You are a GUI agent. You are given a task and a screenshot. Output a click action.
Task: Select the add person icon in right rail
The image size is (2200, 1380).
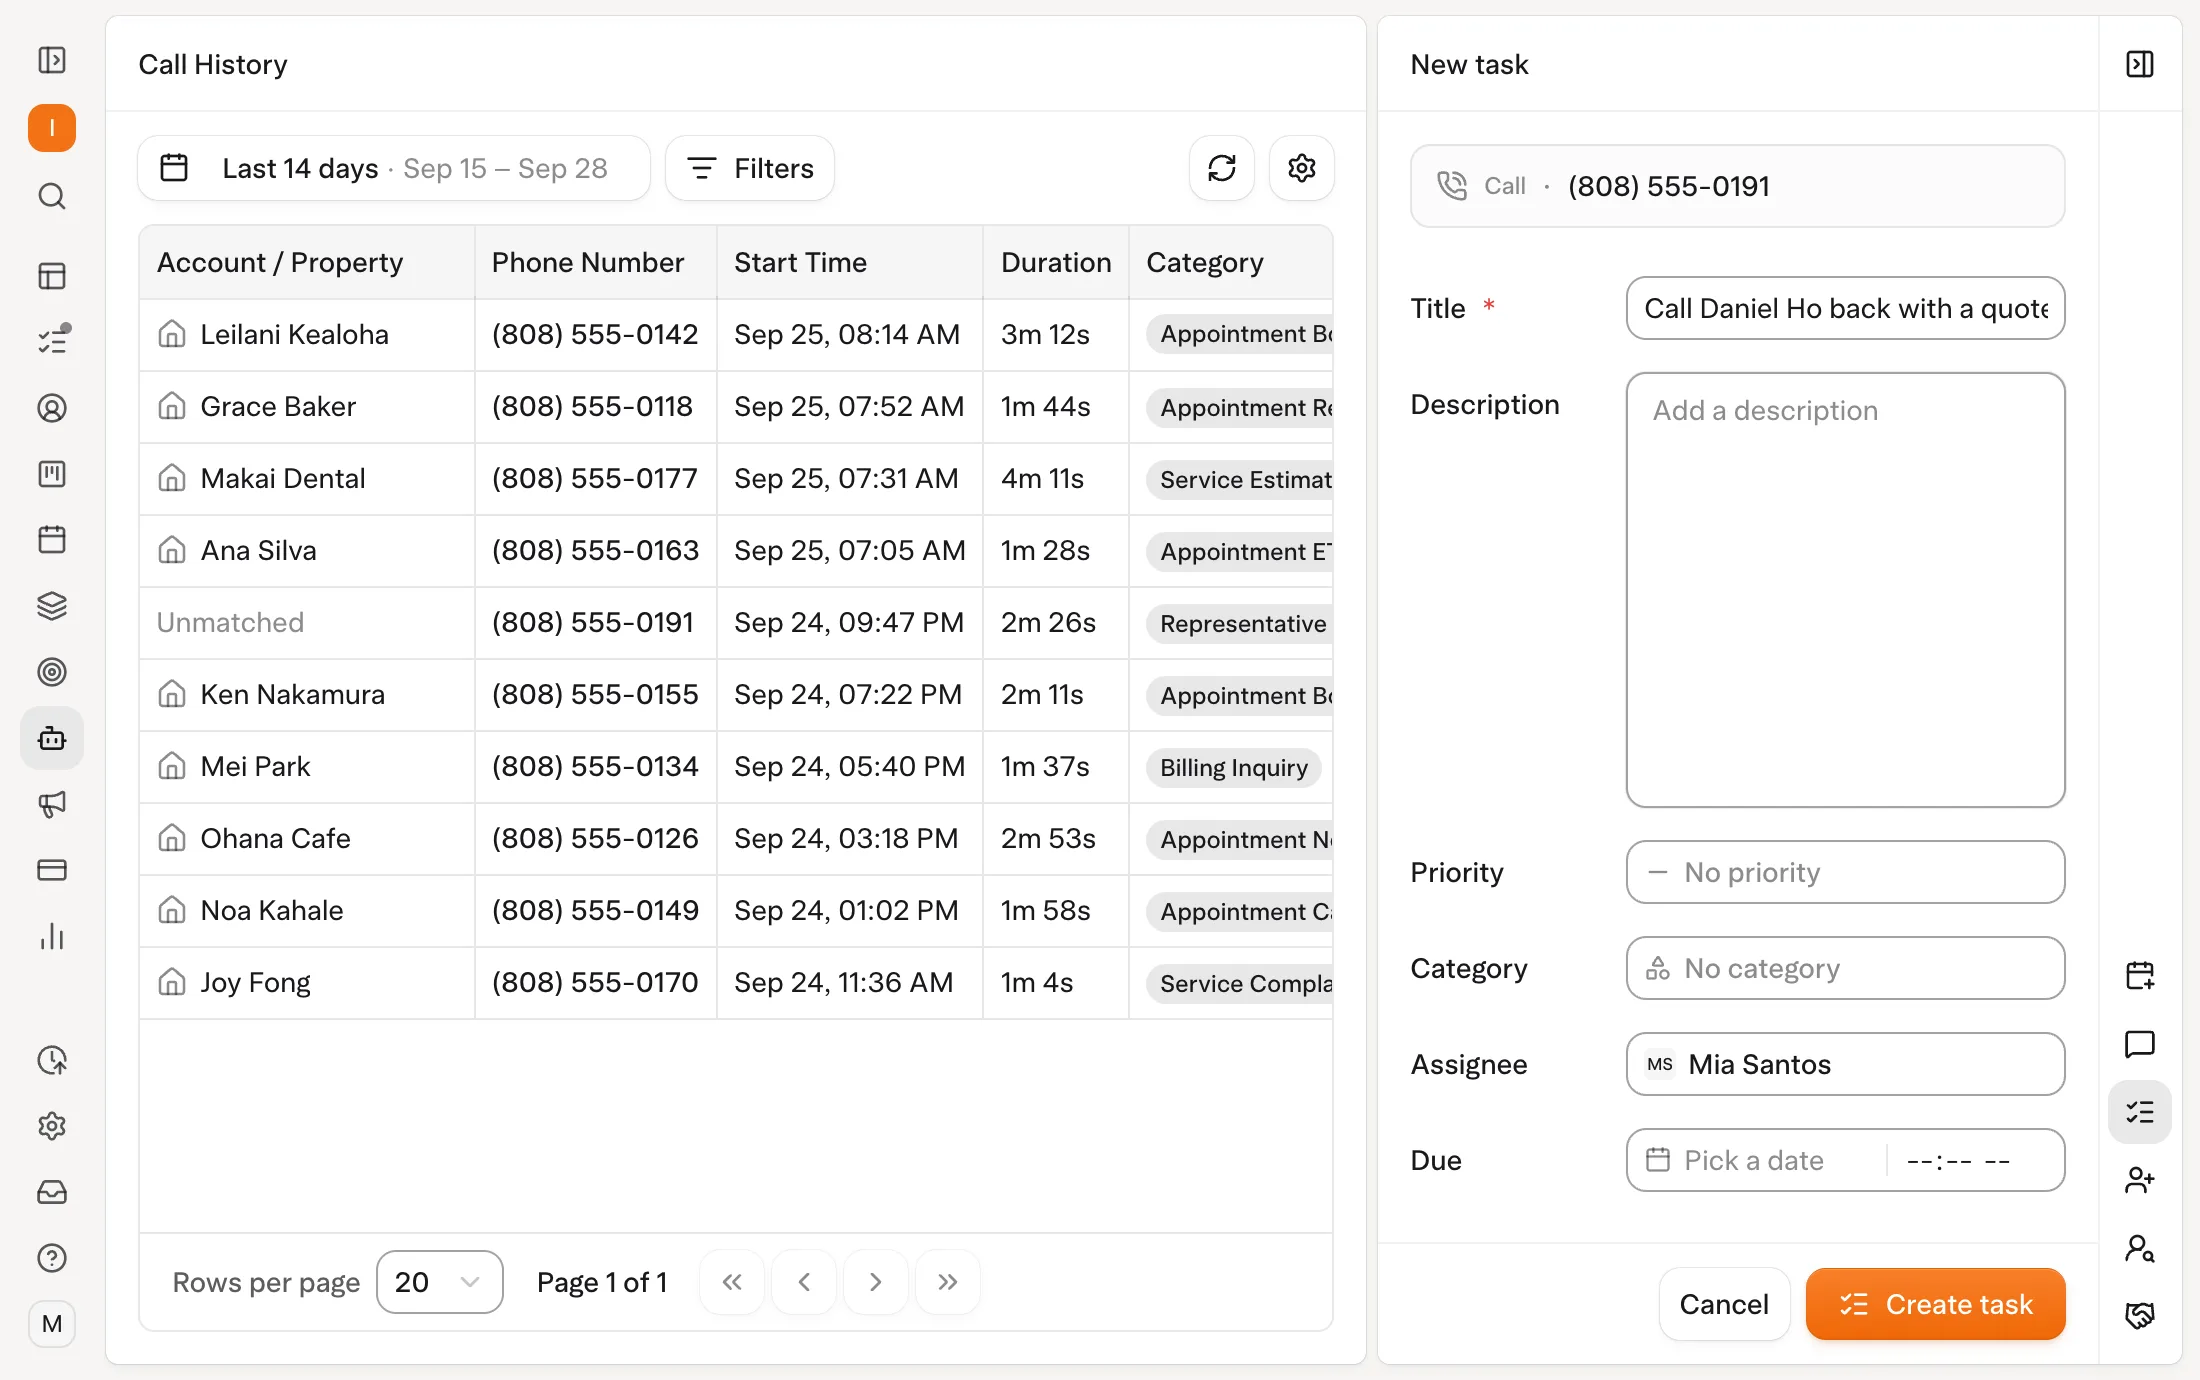2140,1180
